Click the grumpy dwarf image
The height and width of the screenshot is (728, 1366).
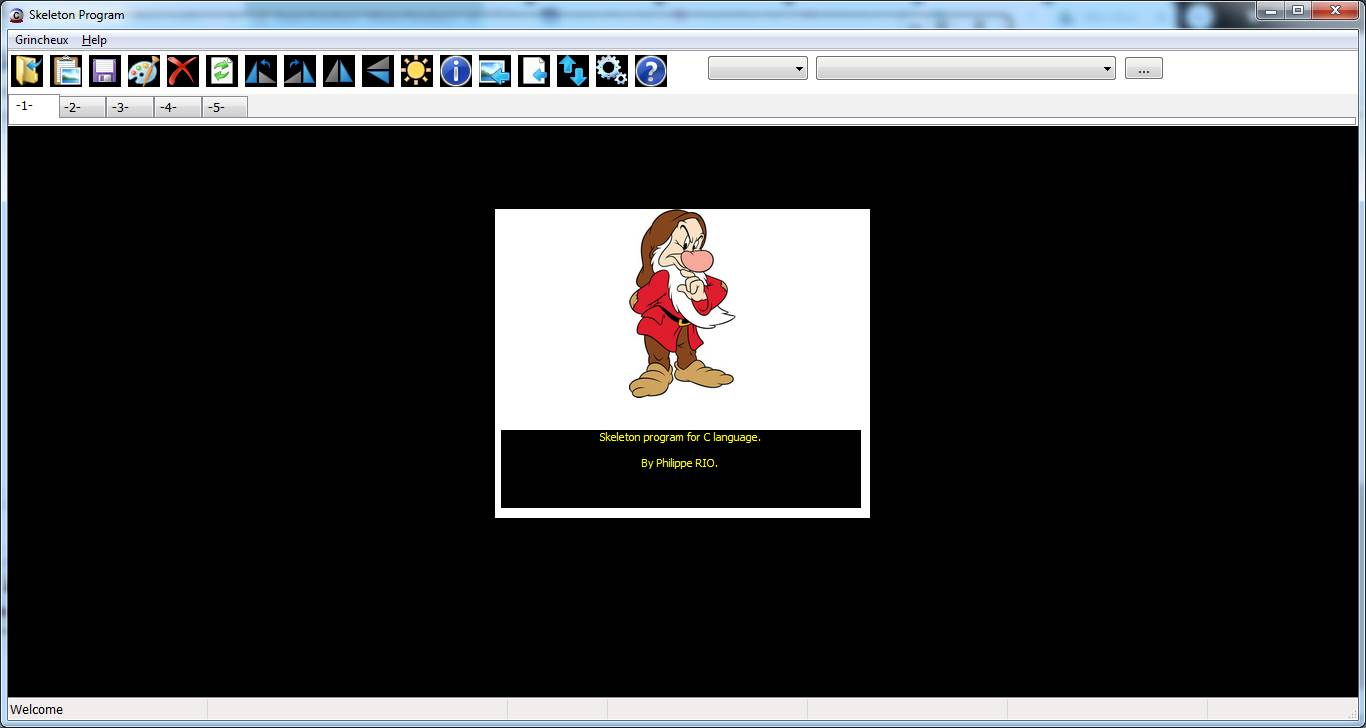pos(682,305)
